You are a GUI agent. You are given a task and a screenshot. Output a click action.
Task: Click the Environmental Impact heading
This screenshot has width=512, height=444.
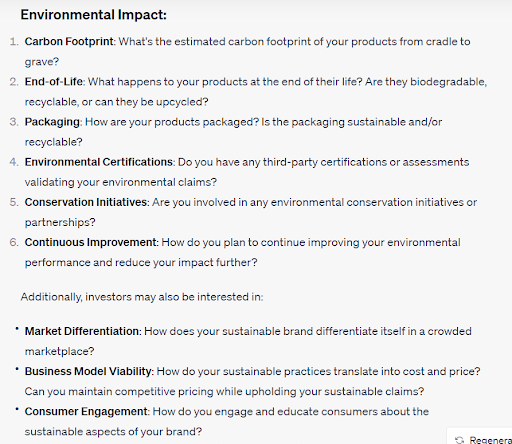click(x=94, y=15)
